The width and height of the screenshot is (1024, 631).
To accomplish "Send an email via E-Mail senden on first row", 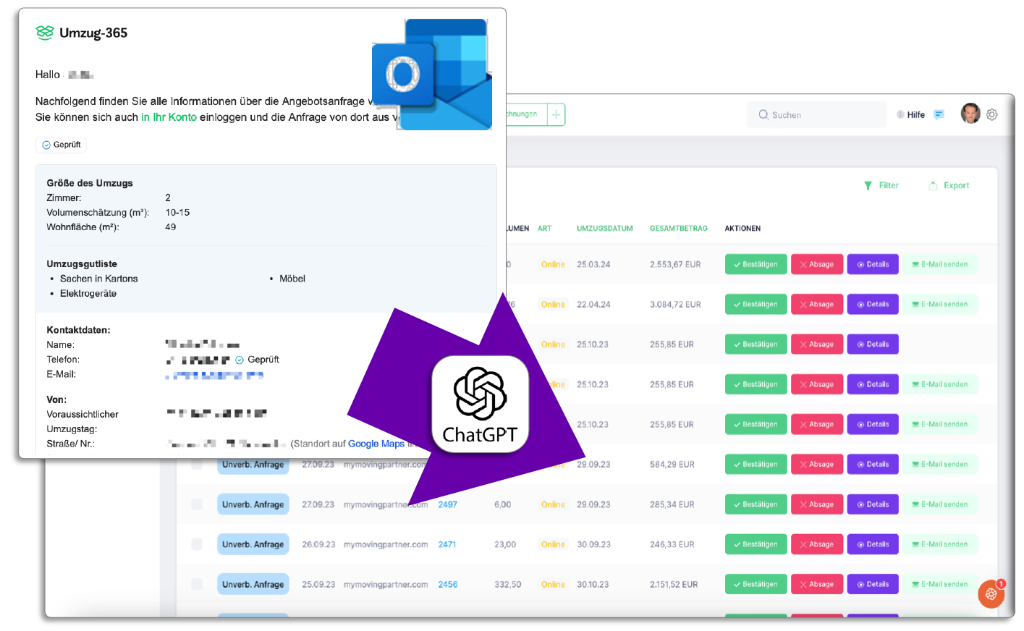I will pyautogui.click(x=940, y=264).
